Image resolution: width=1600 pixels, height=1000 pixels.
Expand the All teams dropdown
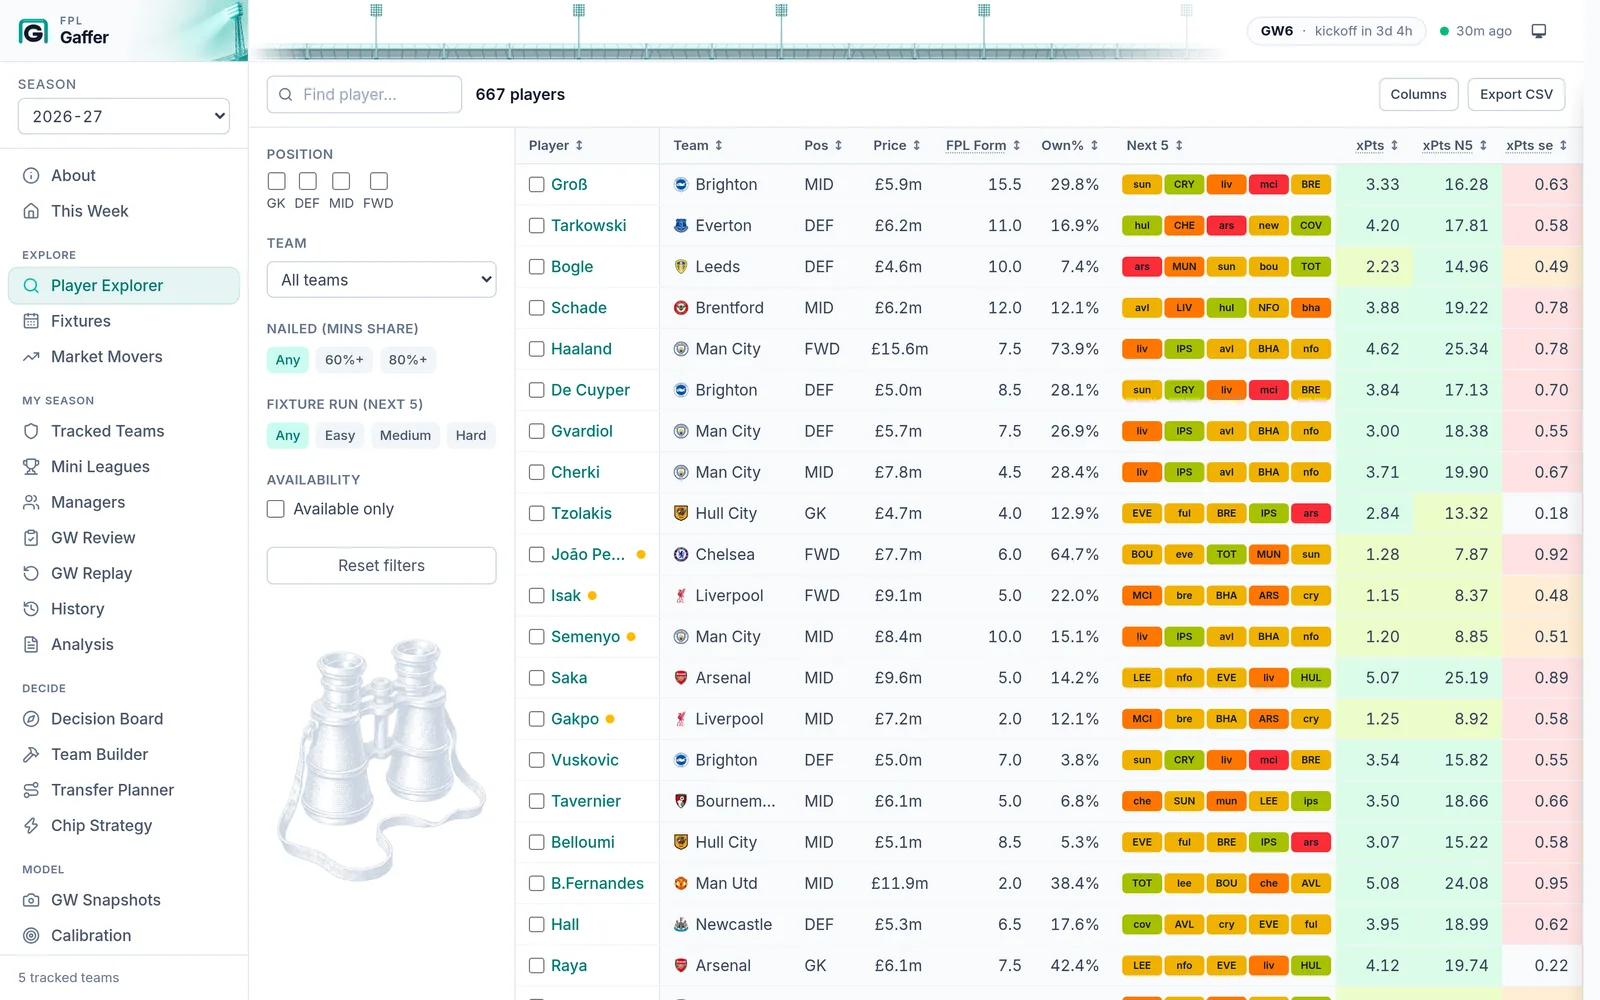[382, 280]
